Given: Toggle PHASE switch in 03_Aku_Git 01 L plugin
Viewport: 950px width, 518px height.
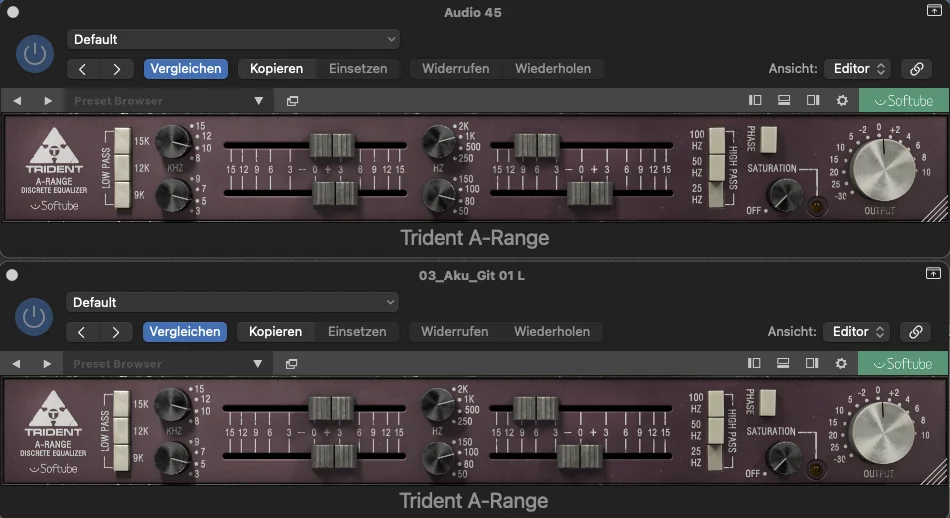Looking at the screenshot, I should point(768,403).
